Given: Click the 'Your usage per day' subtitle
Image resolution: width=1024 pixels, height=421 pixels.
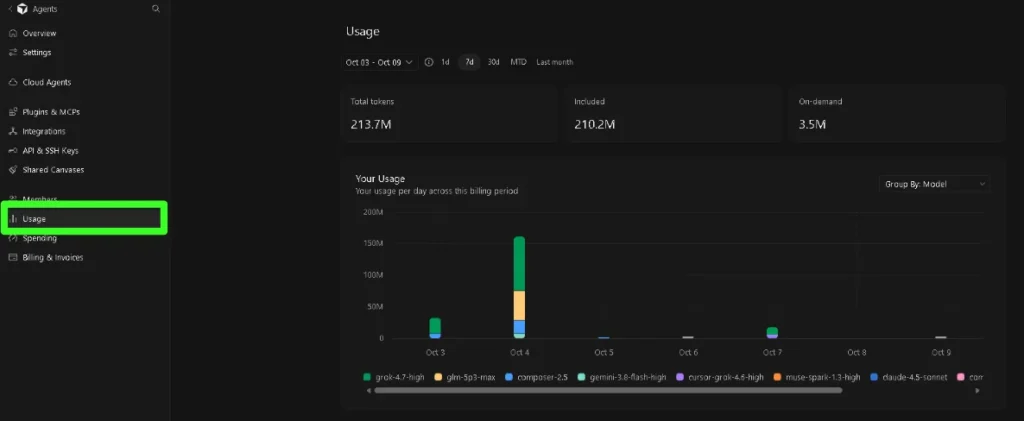Looking at the screenshot, I should tap(436, 191).
